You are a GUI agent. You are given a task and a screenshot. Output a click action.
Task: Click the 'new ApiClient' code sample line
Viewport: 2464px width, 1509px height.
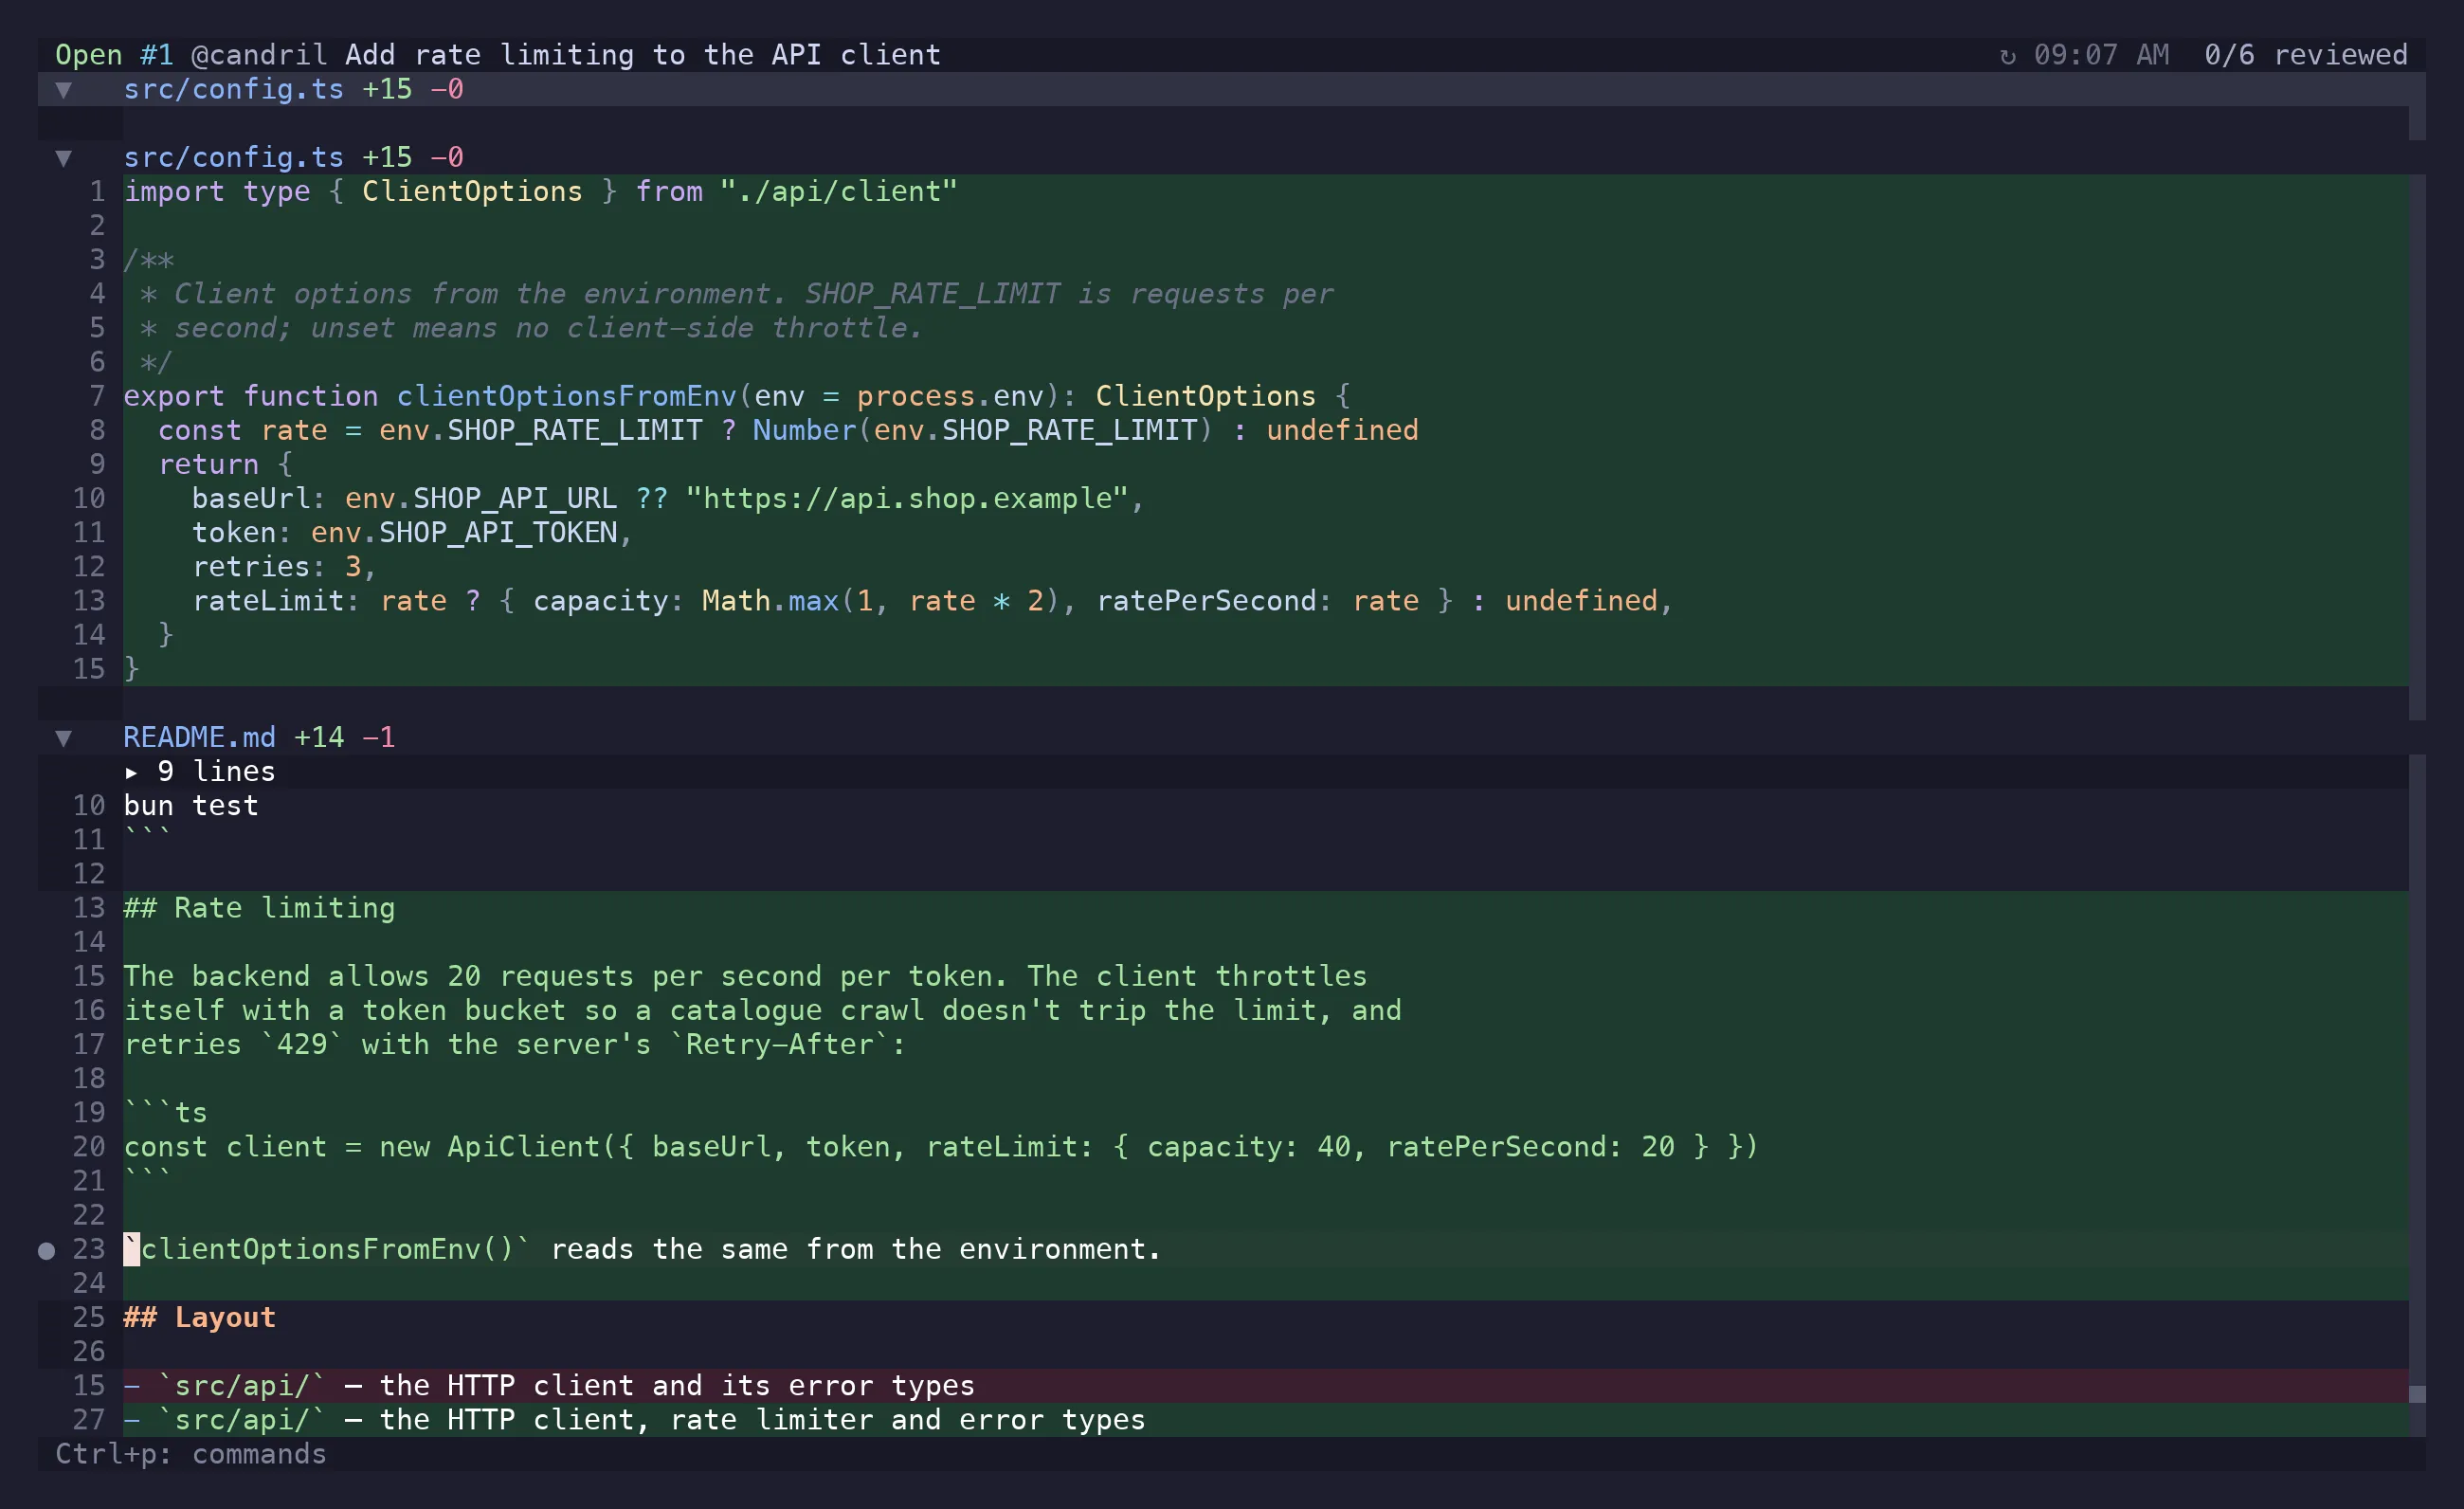[x=941, y=1147]
